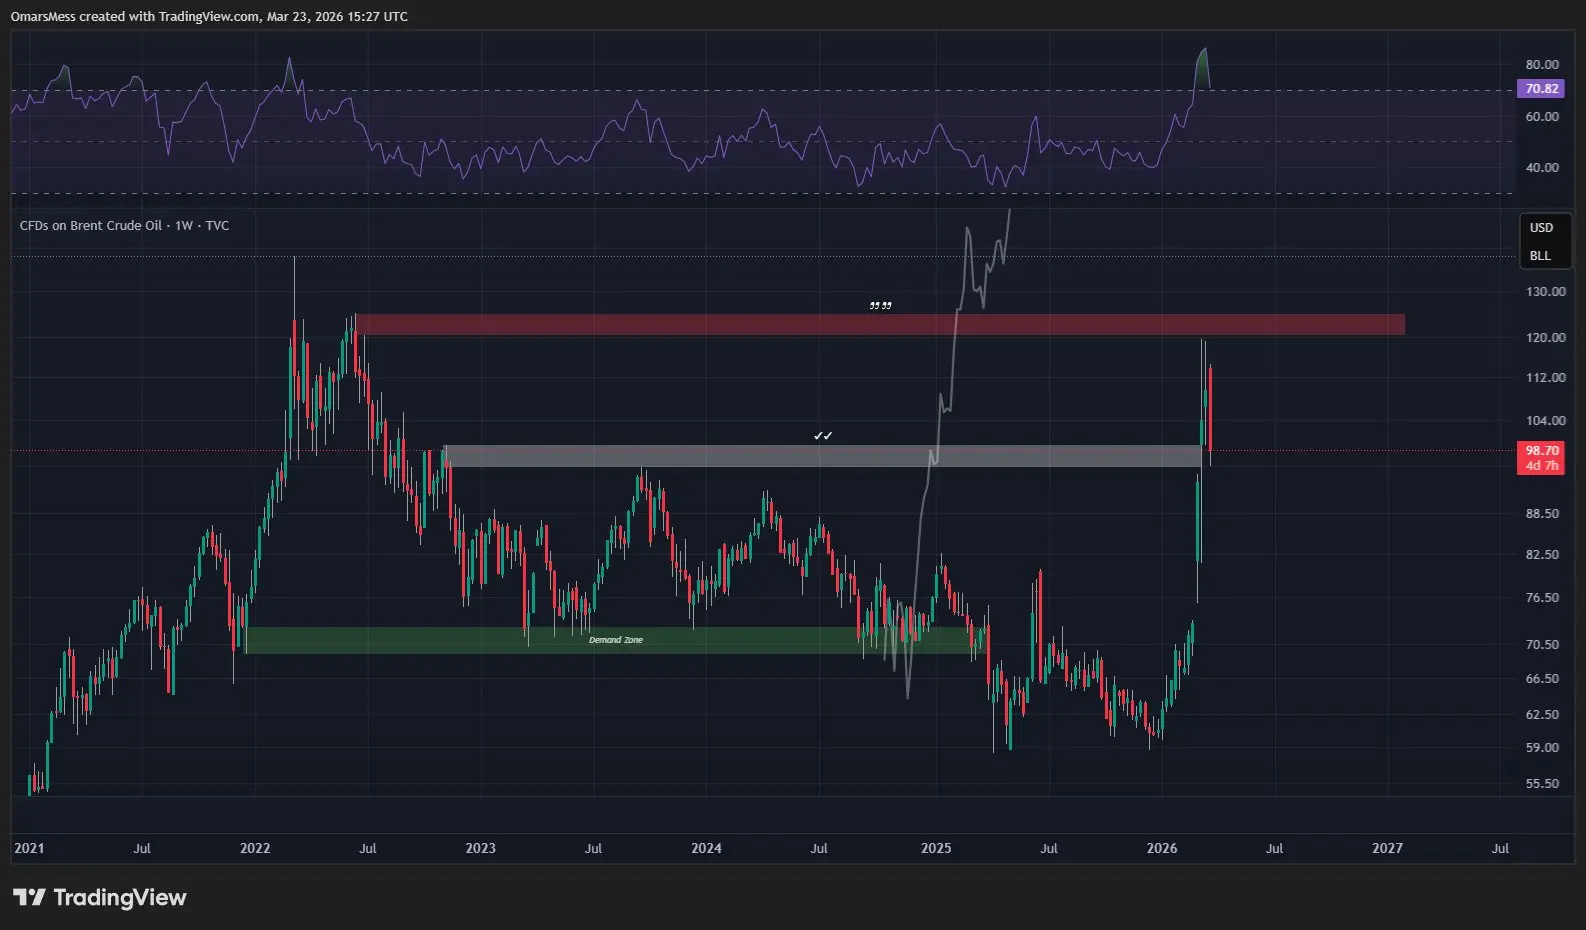Click the 112.00 price axis label
The width and height of the screenshot is (1586, 930).
1545,378
